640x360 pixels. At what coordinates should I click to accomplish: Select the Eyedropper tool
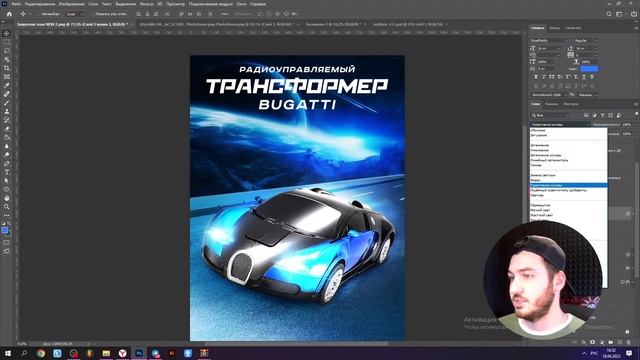click(7, 85)
